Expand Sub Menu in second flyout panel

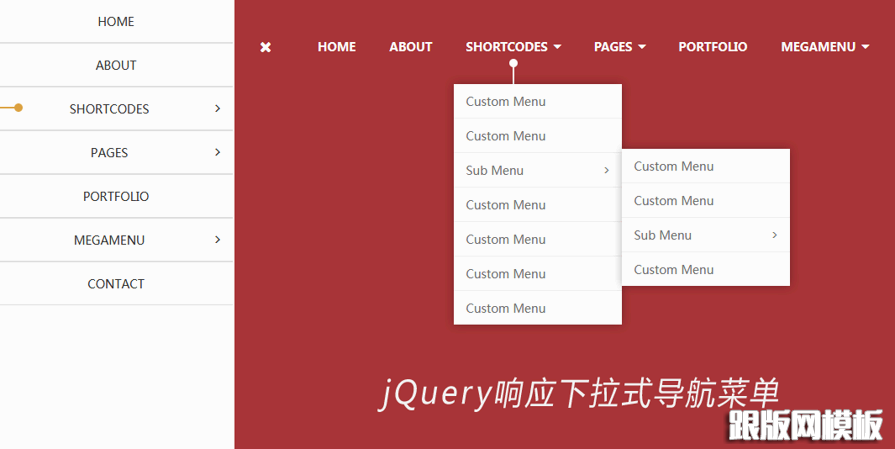(x=705, y=236)
